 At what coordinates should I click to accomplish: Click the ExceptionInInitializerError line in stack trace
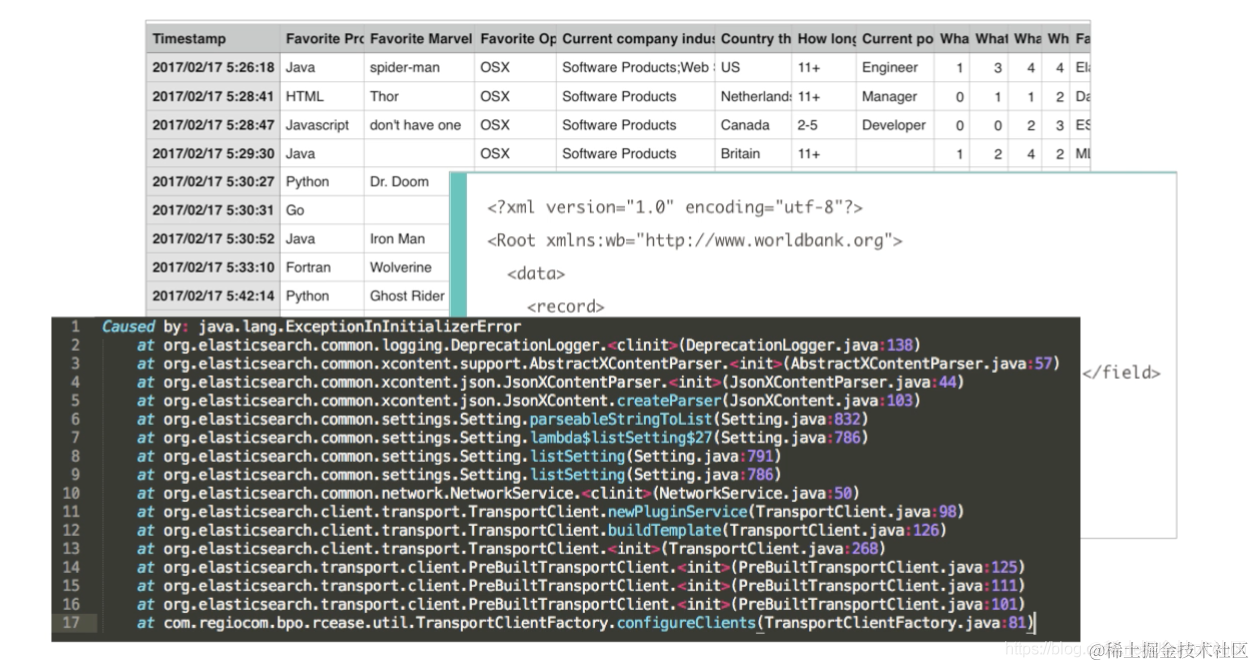pyautogui.click(x=311, y=327)
